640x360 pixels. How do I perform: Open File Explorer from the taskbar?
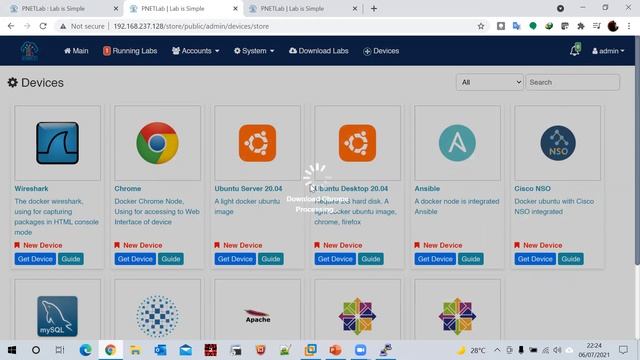136,350
